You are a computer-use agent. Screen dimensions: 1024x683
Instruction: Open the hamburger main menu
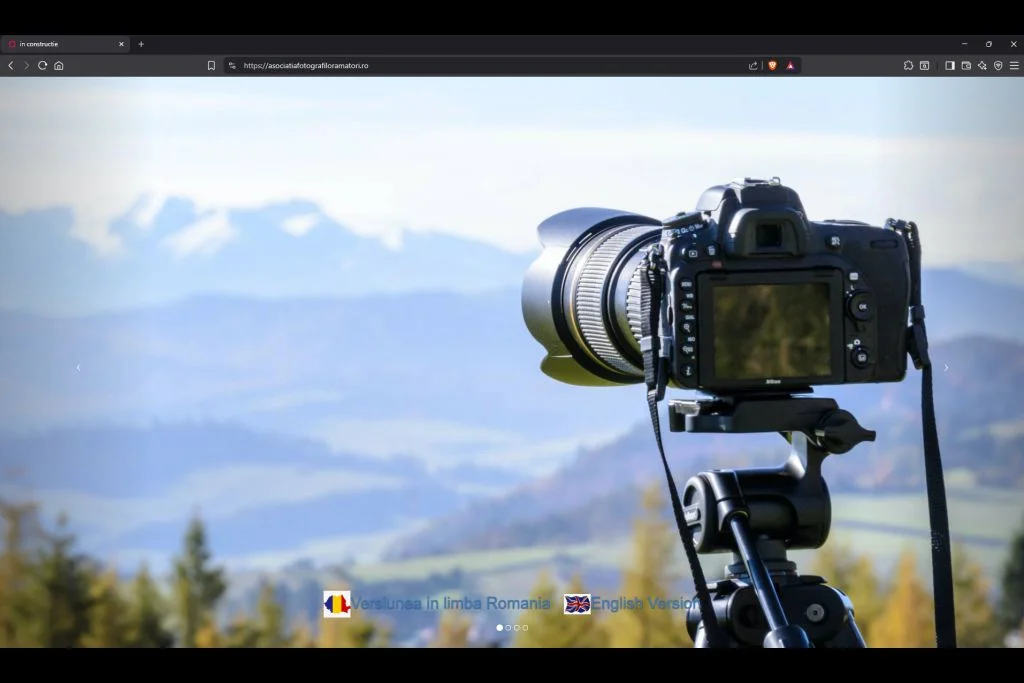click(x=1014, y=66)
